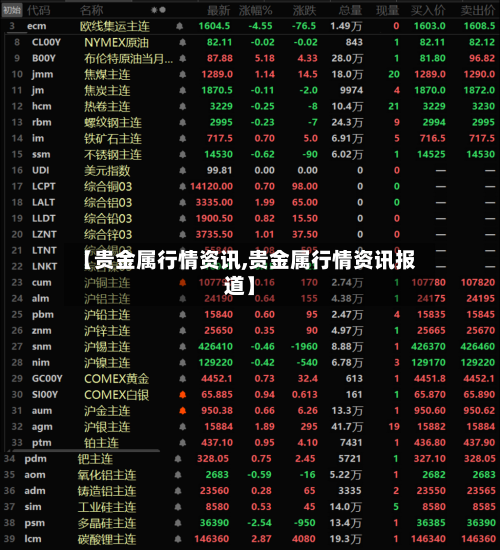This screenshot has width=500, height=550.
Task: Select the 螺纹钢主连 row name
Action: 113,122
